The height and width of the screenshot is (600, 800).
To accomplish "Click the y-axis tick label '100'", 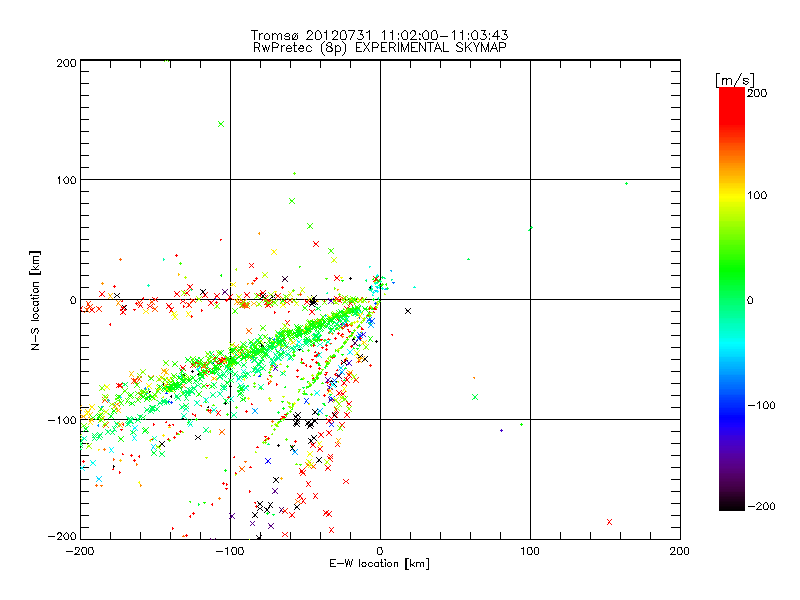I will [x=66, y=180].
